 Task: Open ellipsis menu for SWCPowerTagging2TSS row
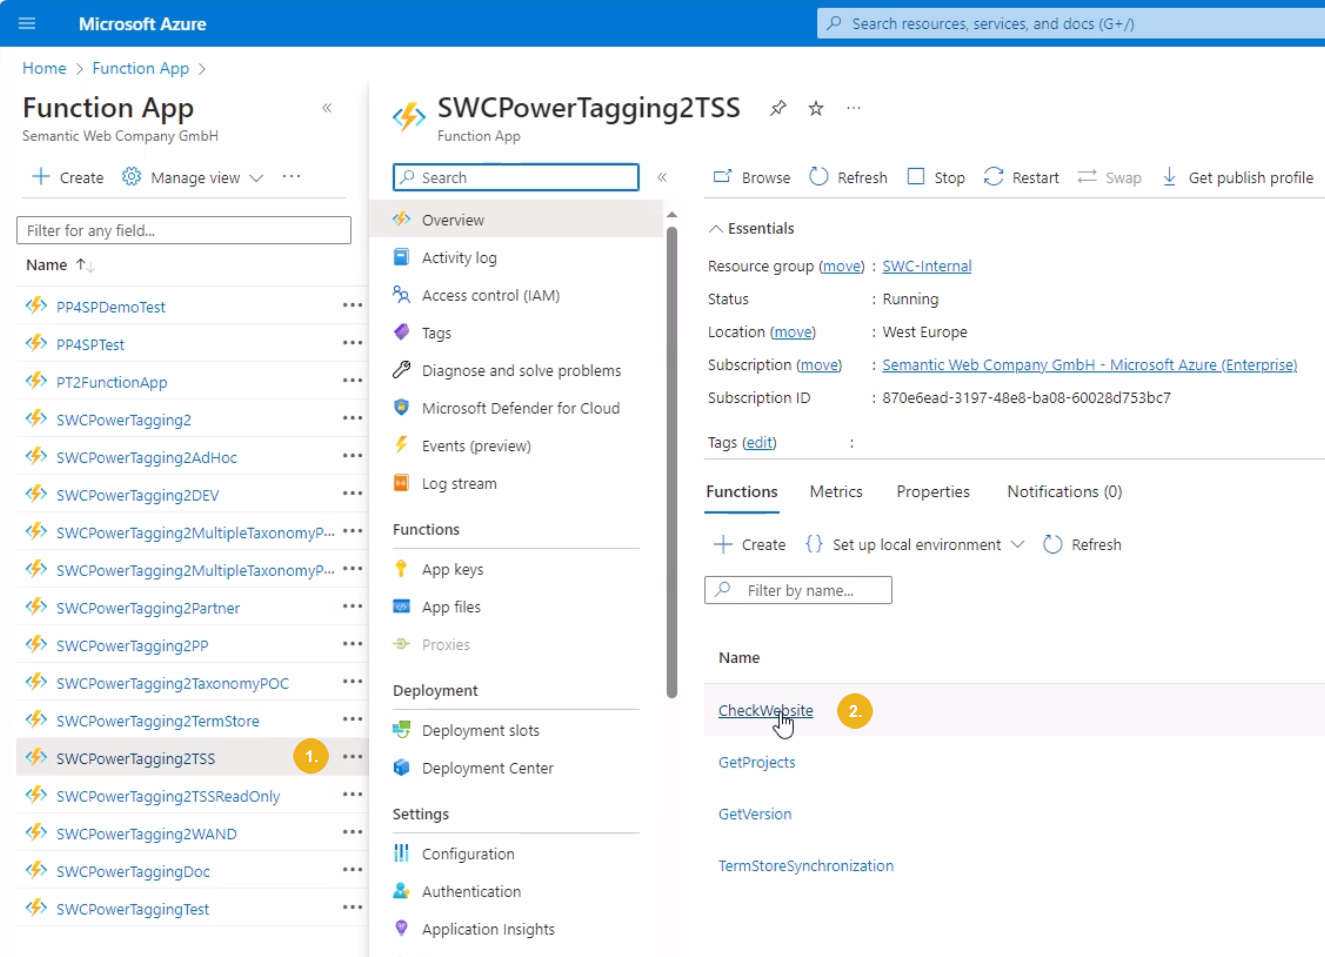pos(352,757)
